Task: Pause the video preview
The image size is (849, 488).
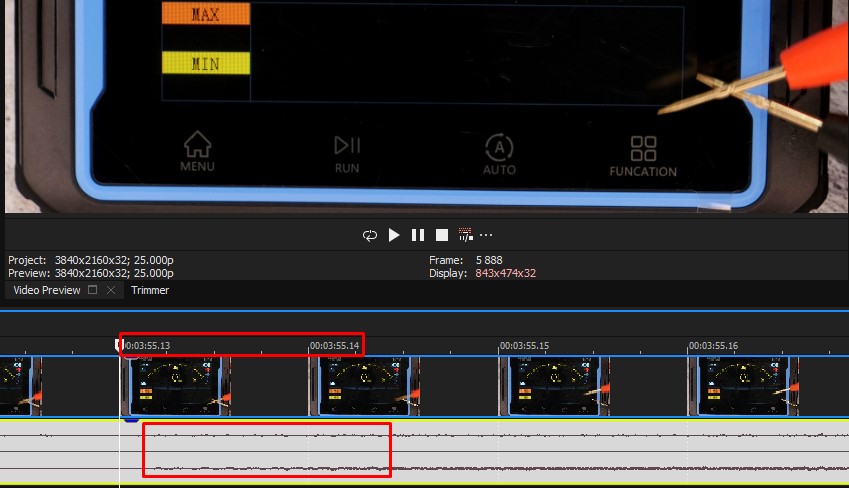Action: 417,235
